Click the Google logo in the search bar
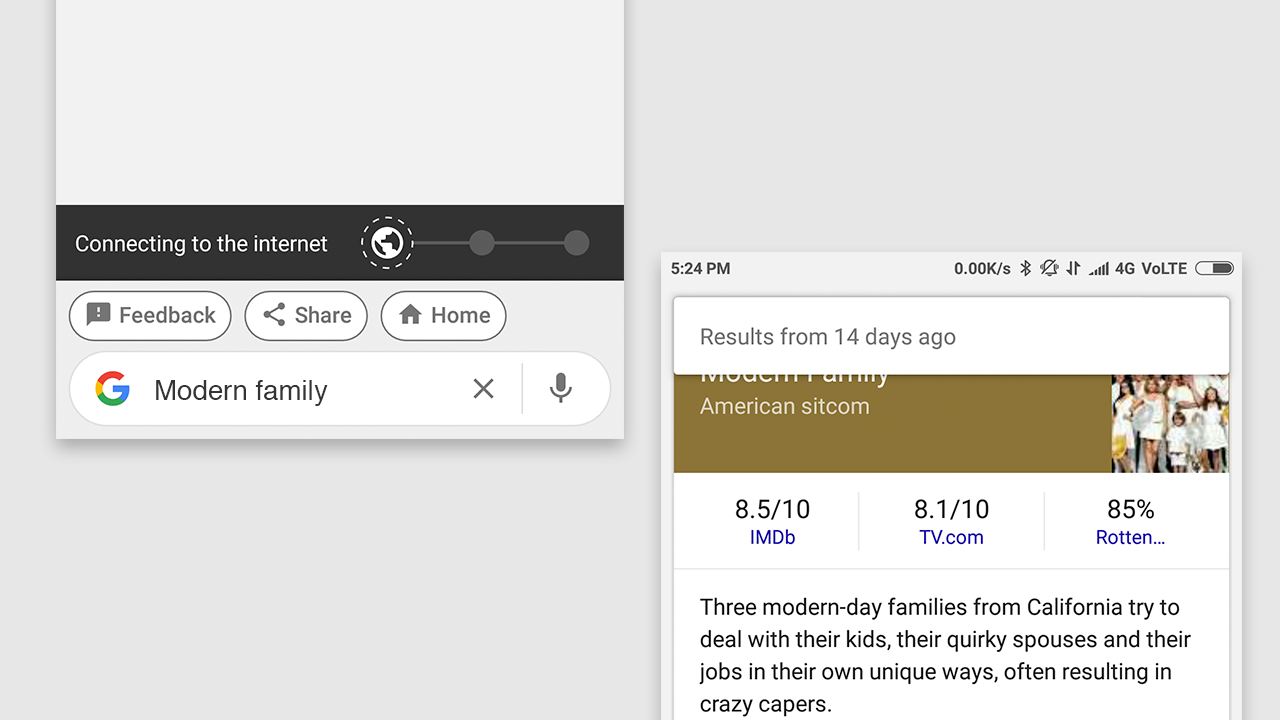Image resolution: width=1280 pixels, height=720 pixels. coord(113,389)
